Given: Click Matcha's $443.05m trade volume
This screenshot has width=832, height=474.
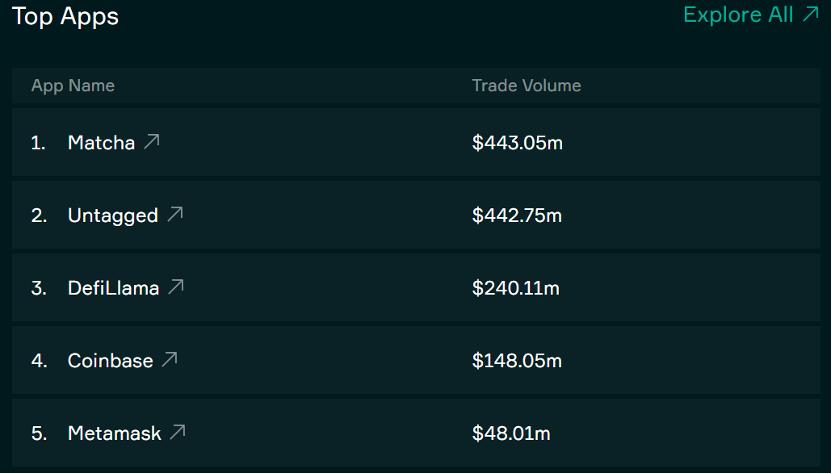Looking at the screenshot, I should pos(517,143).
